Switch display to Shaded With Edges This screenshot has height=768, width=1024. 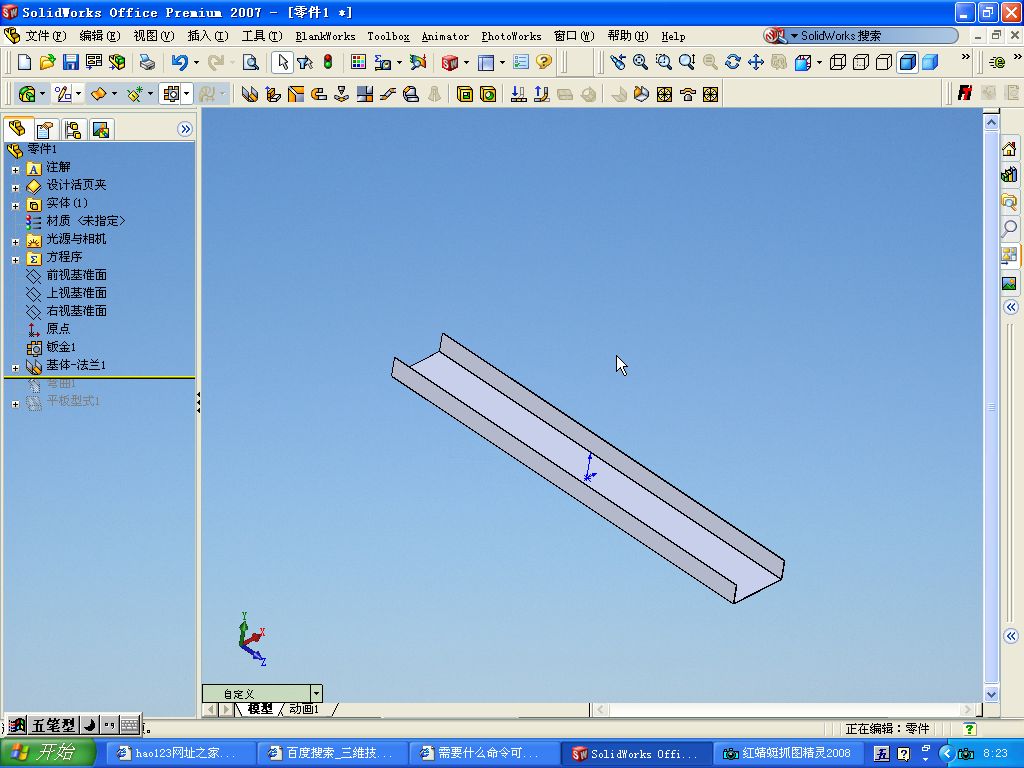coord(907,62)
